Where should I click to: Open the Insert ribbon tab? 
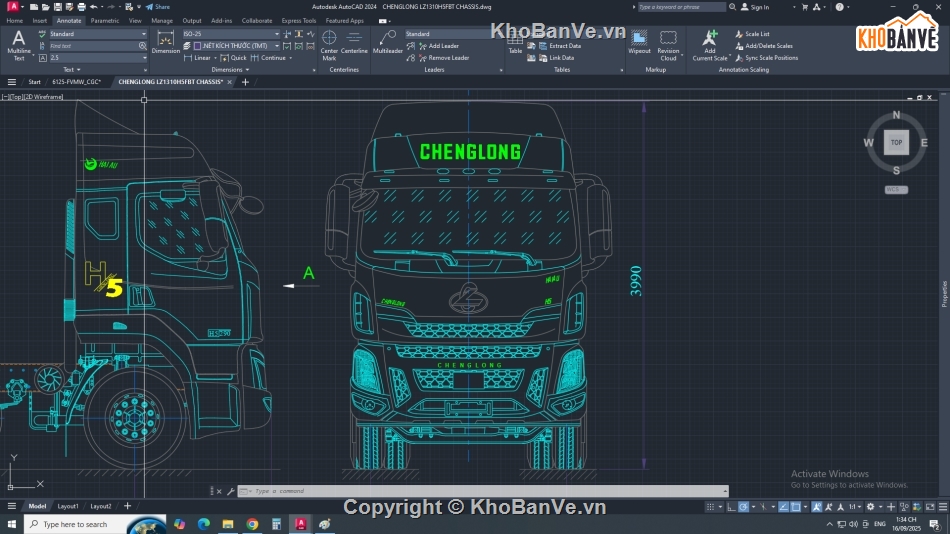[x=39, y=21]
